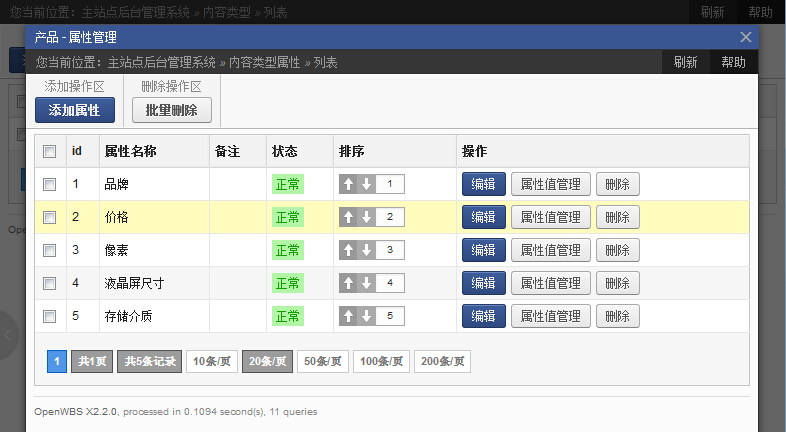Screen dimensions: 786x432
Task: Move 液晶屏尺寸 attribute down in order
Action: (367, 283)
